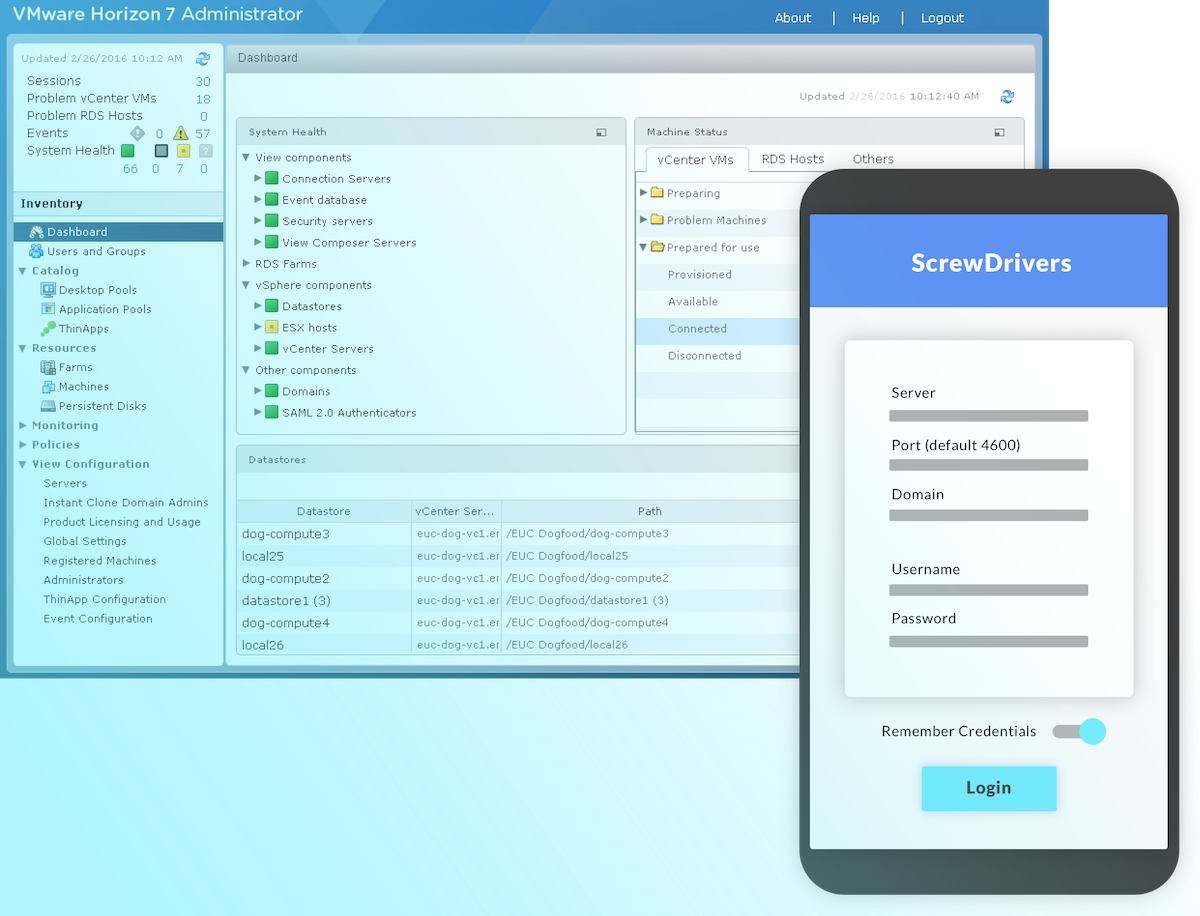Open the Help link in the header
1200x916 pixels.
click(866, 18)
